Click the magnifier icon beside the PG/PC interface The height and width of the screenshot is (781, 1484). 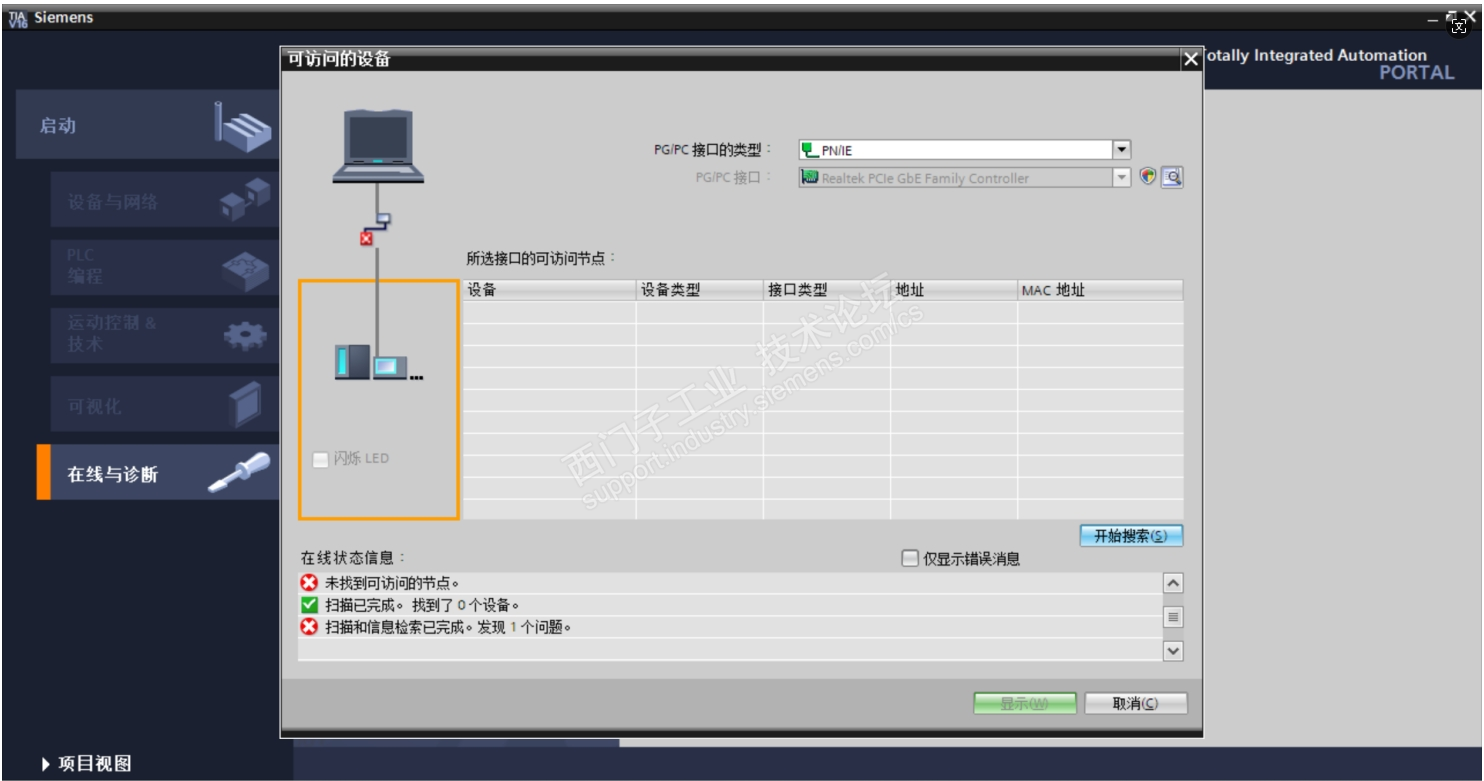pos(1172,178)
